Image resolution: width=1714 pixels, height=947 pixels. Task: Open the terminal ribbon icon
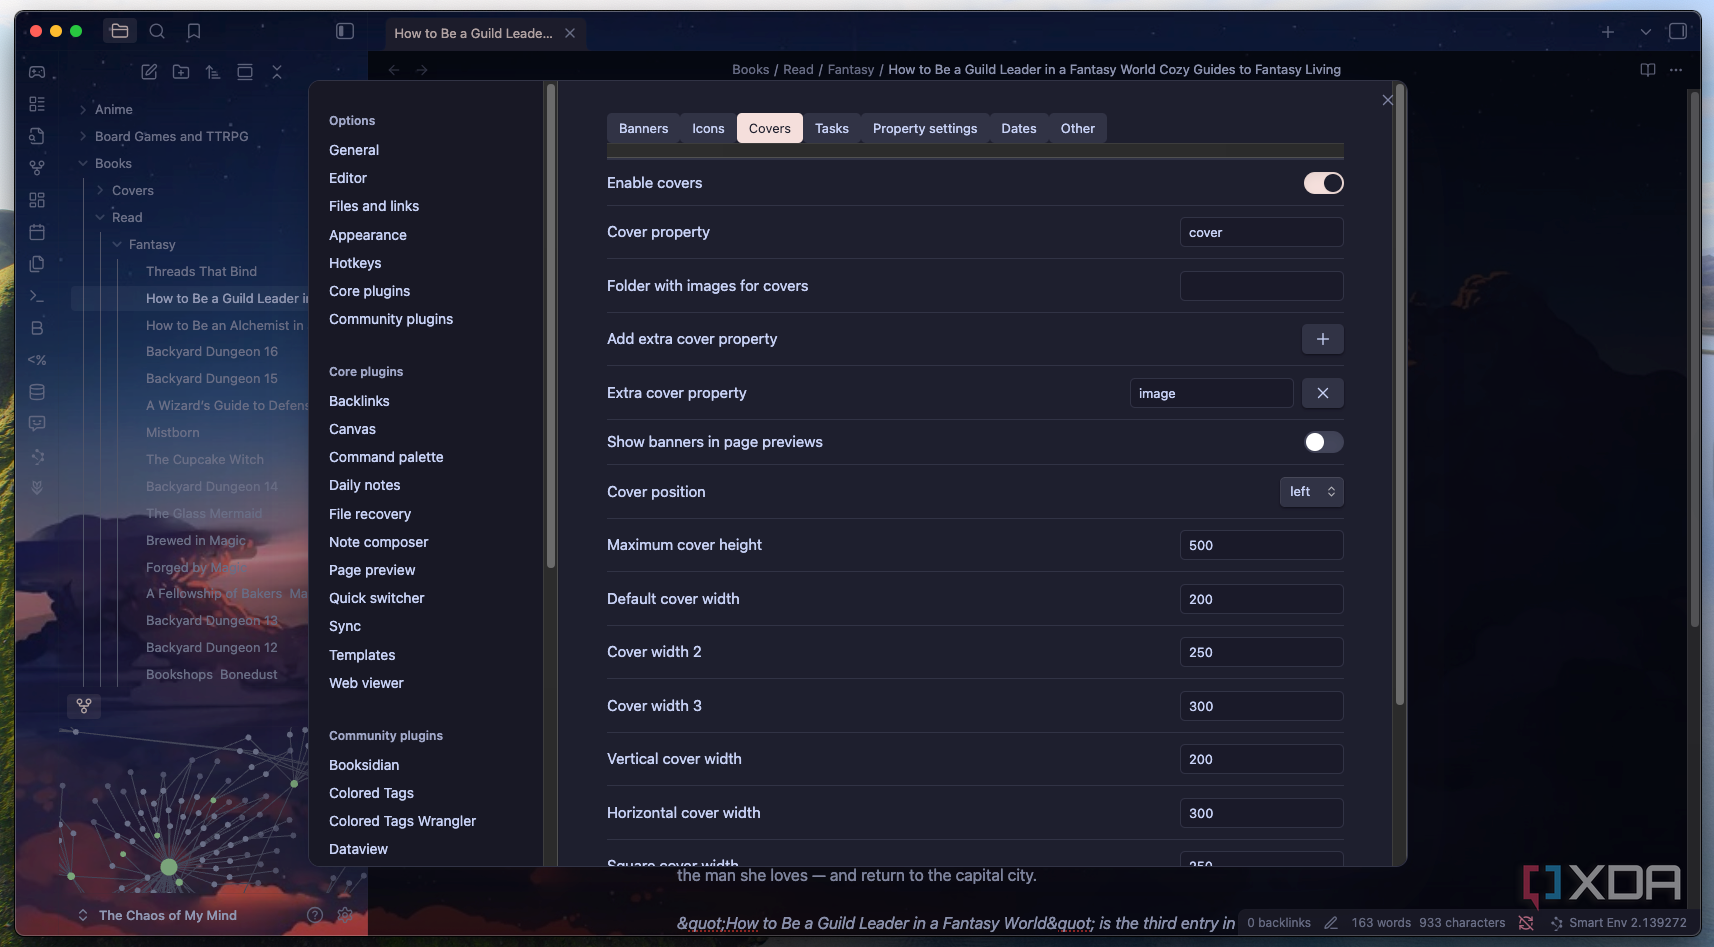click(x=37, y=296)
